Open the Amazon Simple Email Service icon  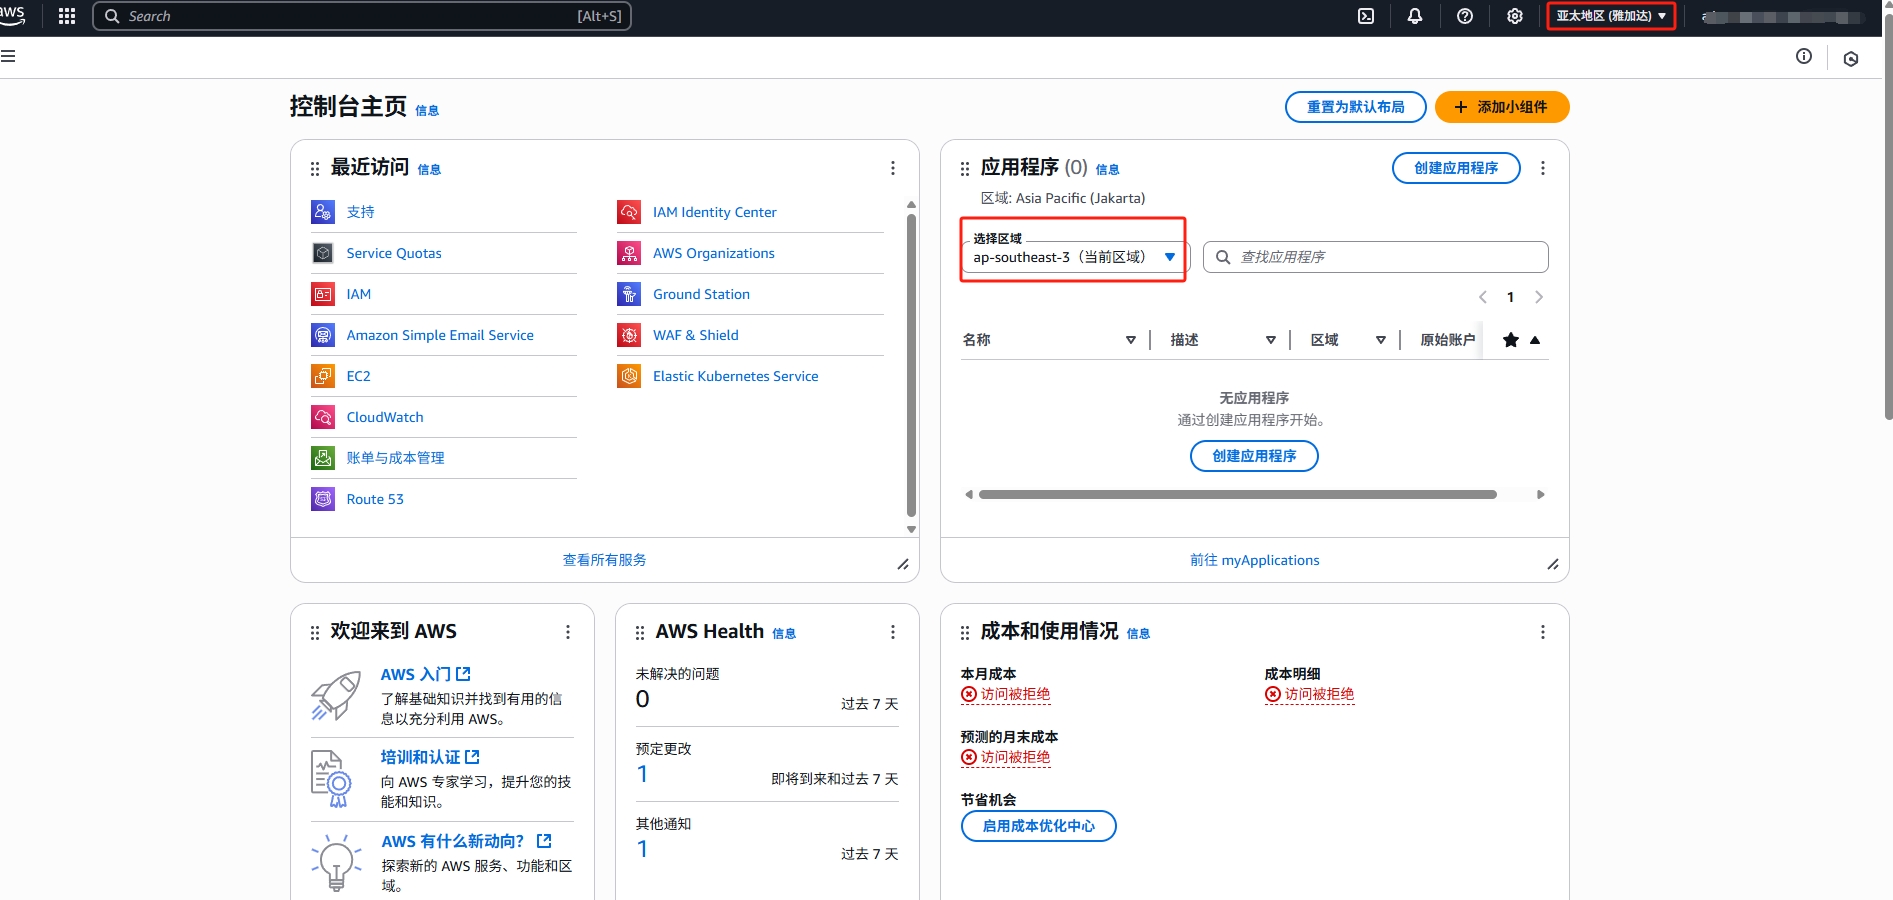point(323,335)
